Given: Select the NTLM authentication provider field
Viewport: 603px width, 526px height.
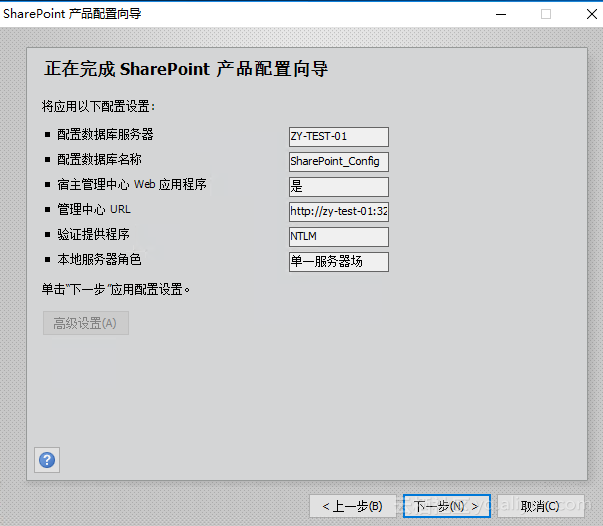Looking at the screenshot, I should point(339,237).
